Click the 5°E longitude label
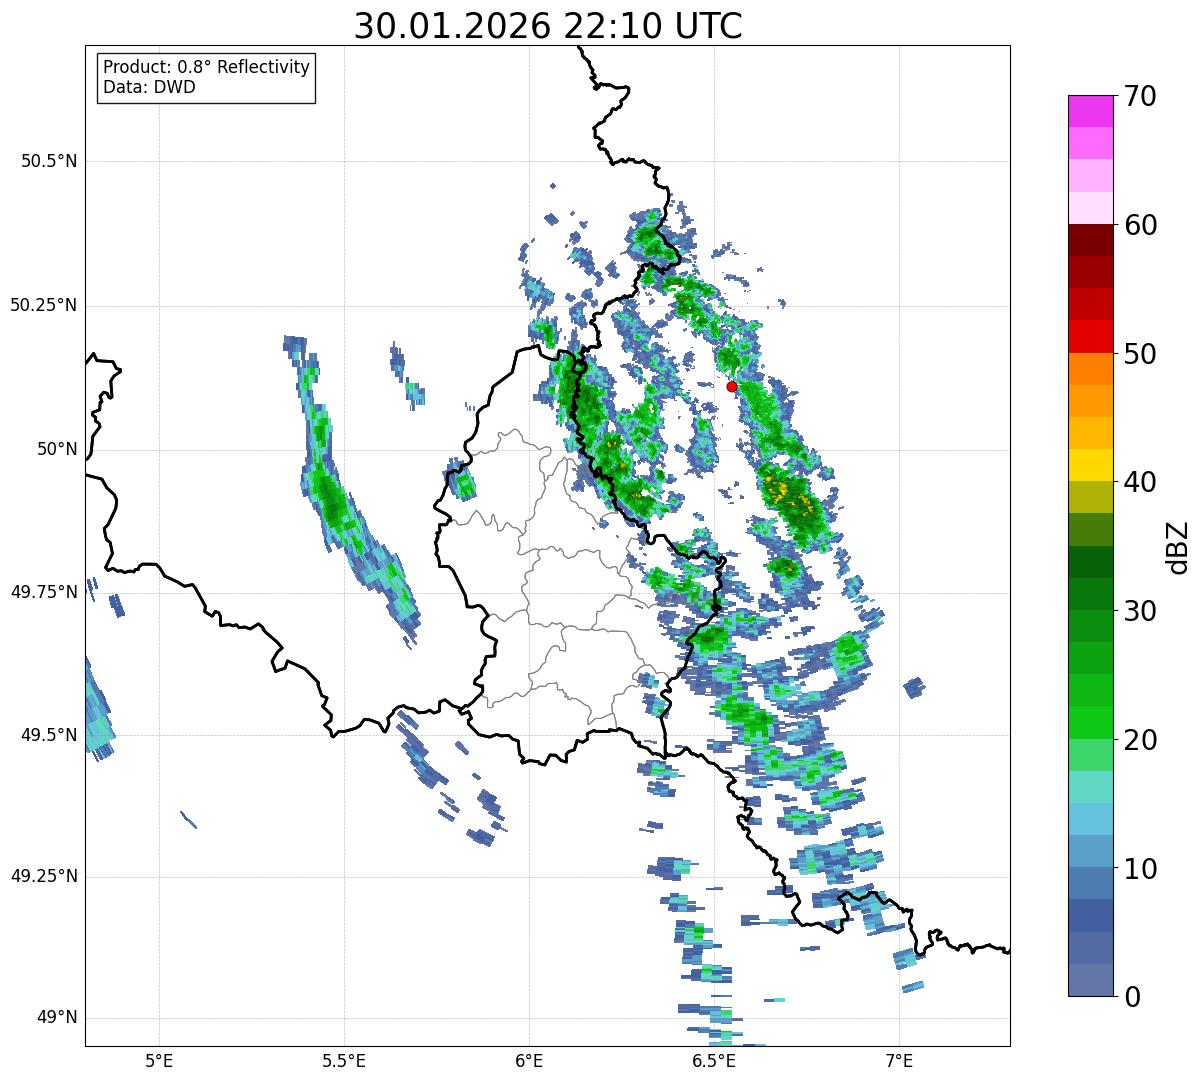The image size is (1202, 1081). pos(159,1060)
